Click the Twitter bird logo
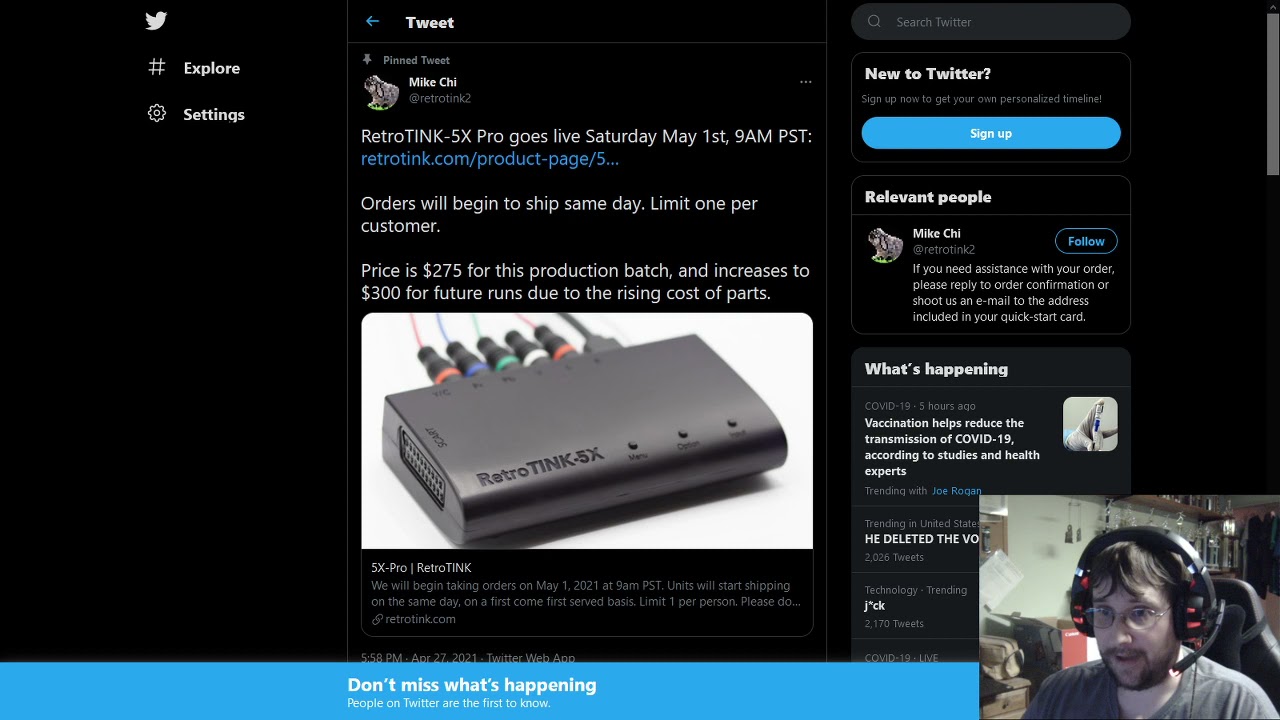 tap(156, 21)
